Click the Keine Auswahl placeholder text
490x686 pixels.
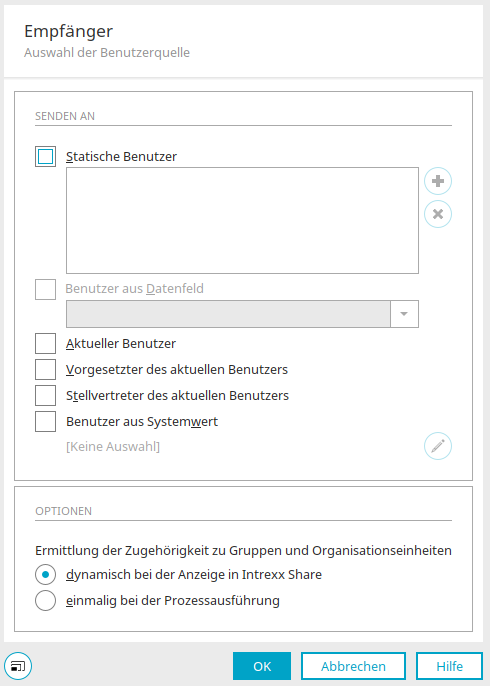click(113, 447)
